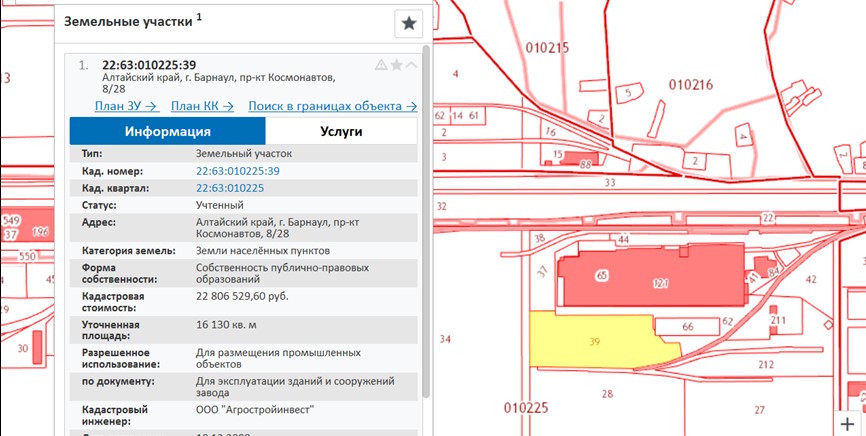Click the quarter label 010225 on map

[x=526, y=408]
